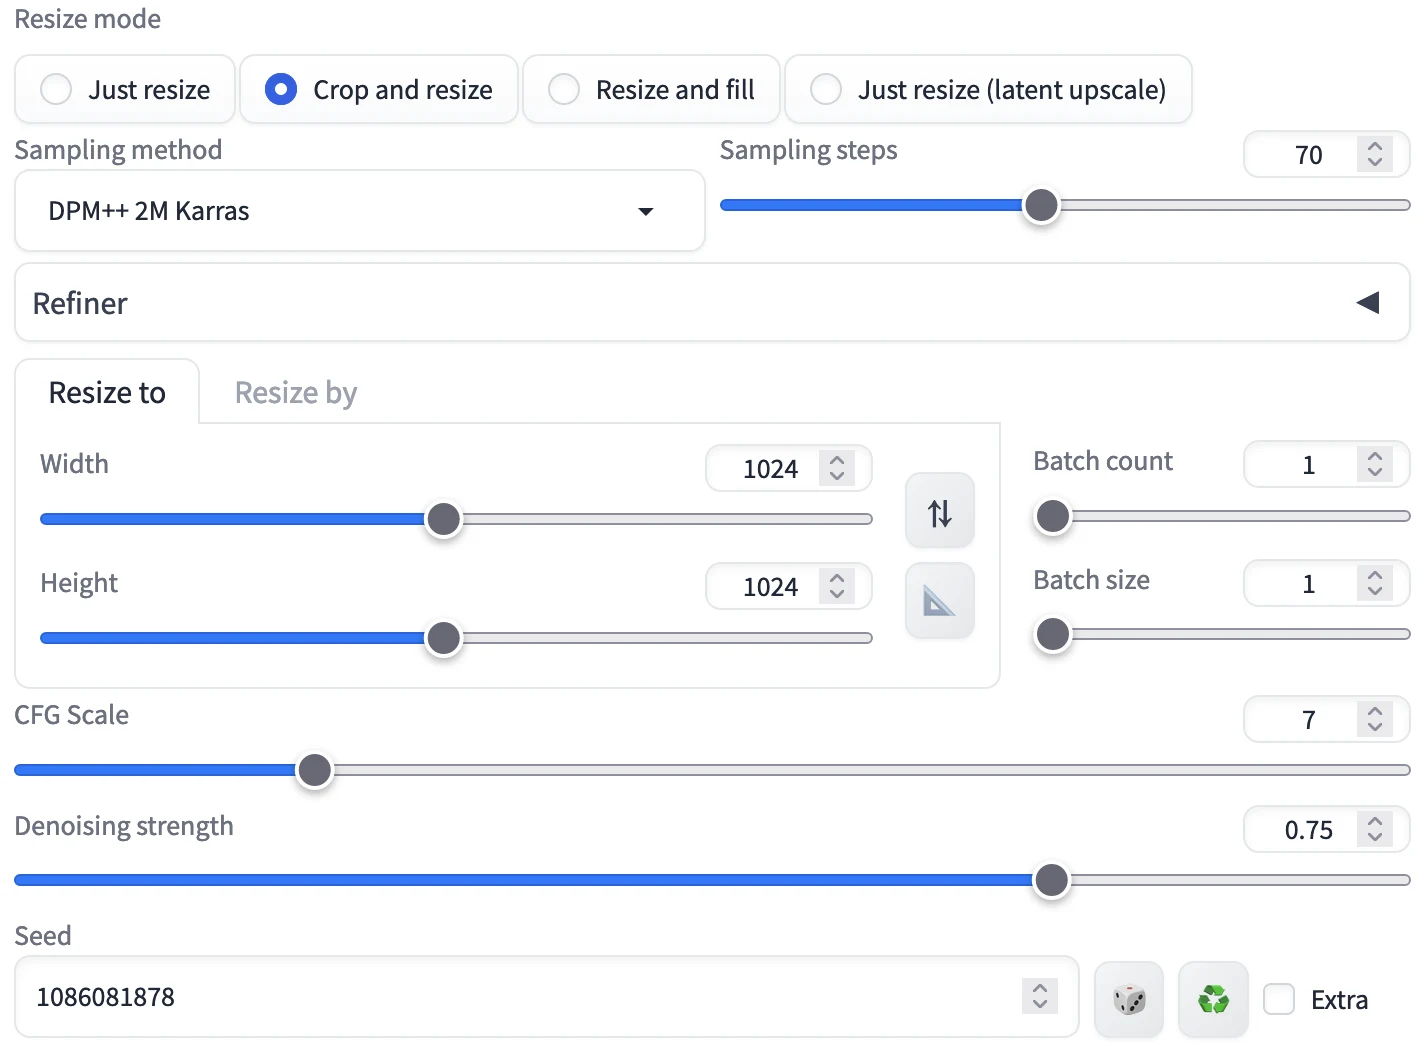Screen dimensions: 1426x1054
Task: Click the Batch count stepper arrows
Action: click(1375, 464)
